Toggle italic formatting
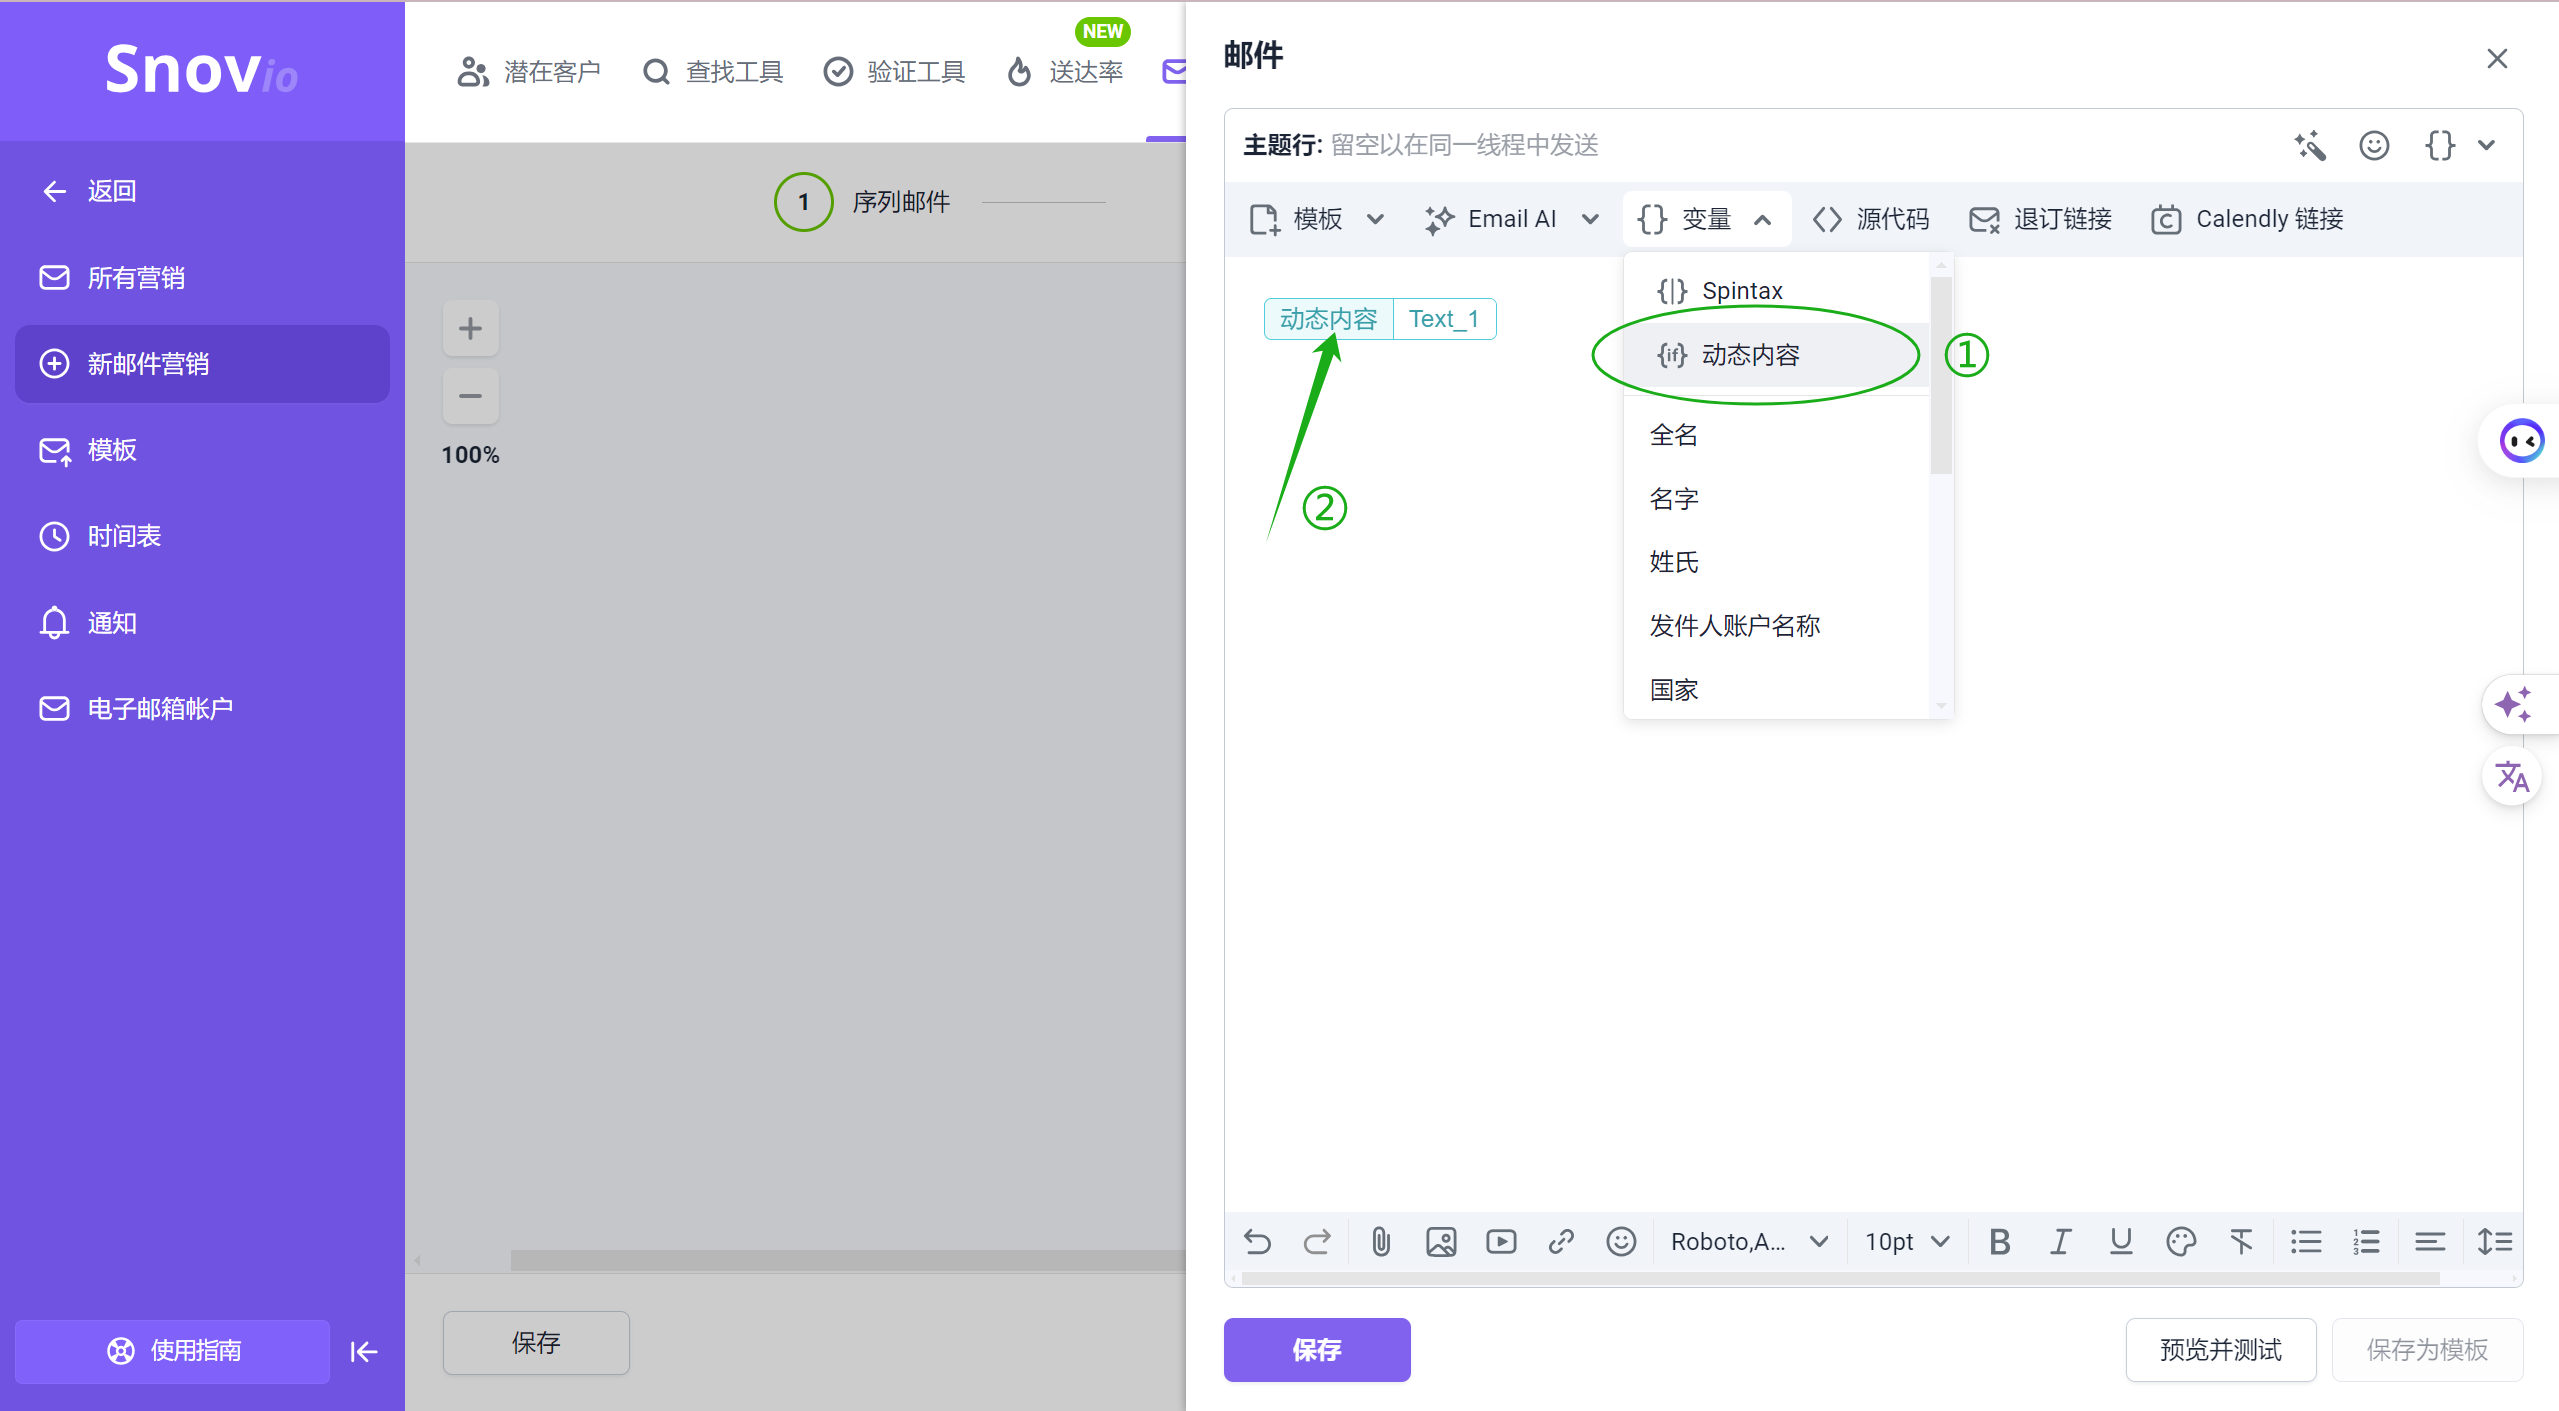 click(2060, 1241)
